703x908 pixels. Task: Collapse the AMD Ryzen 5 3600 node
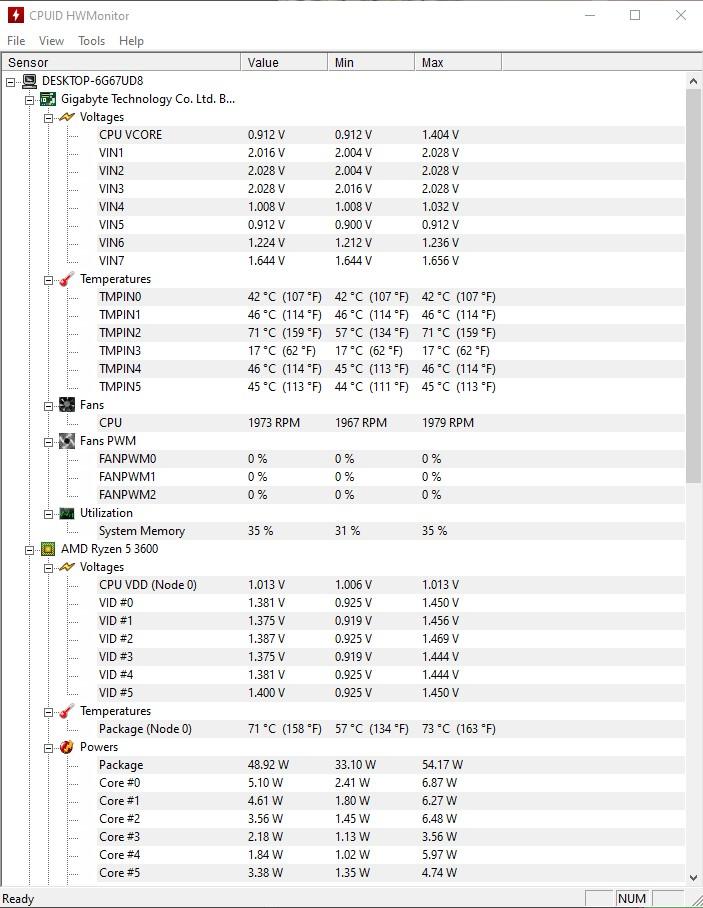(29, 550)
